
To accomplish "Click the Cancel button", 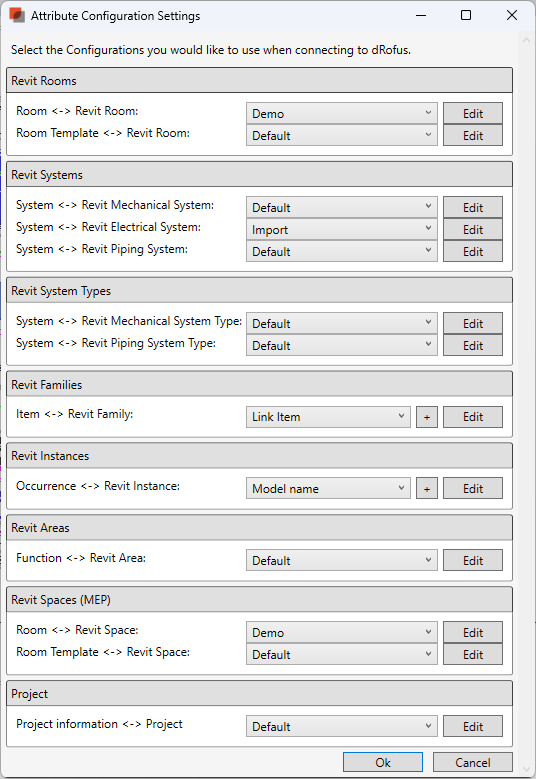I will coord(473,763).
